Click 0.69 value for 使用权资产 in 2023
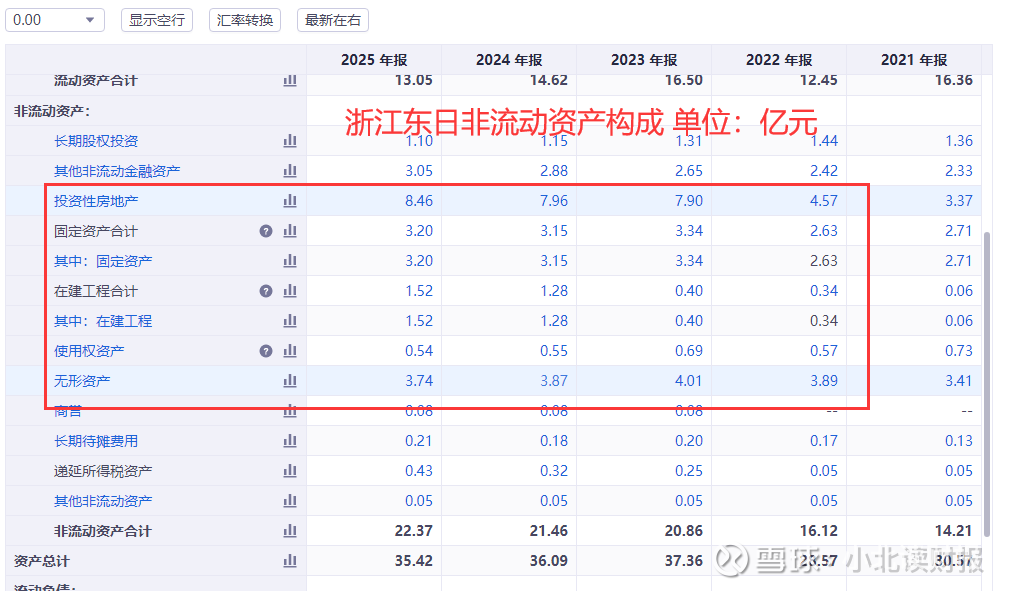This screenshot has width=1013, height=591. tap(689, 351)
